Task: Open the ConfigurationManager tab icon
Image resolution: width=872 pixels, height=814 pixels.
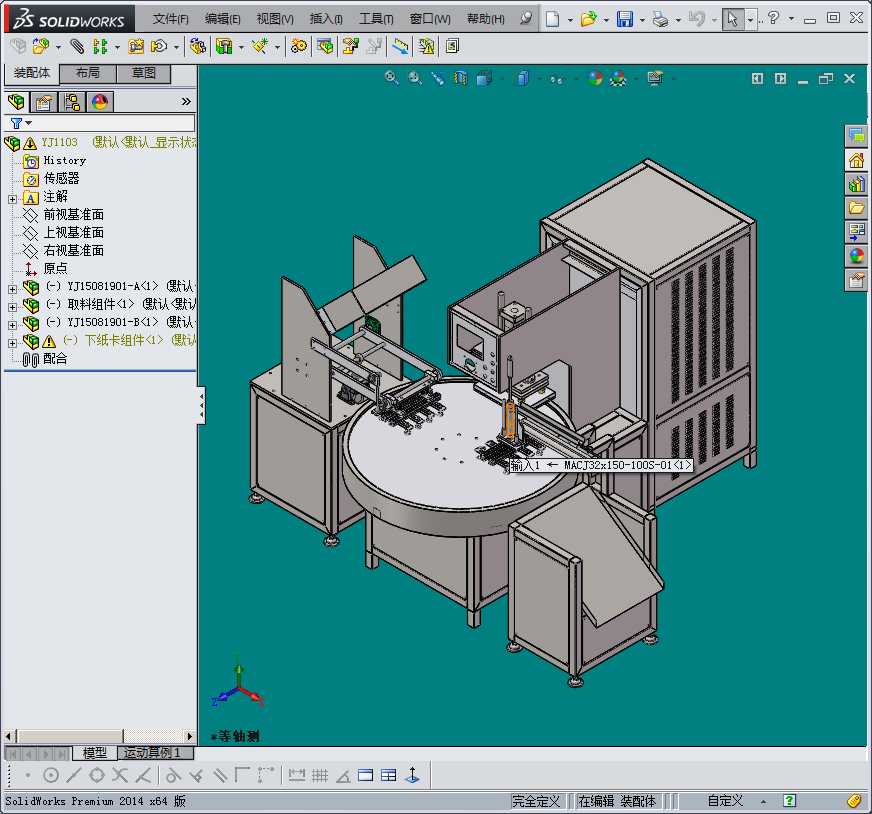Action: [x=72, y=101]
